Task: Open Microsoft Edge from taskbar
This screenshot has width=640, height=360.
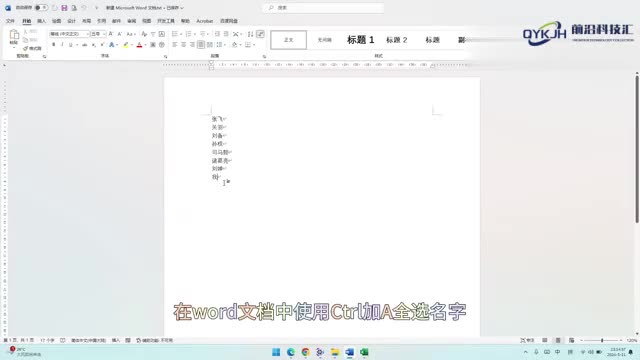Action: [x=291, y=352]
